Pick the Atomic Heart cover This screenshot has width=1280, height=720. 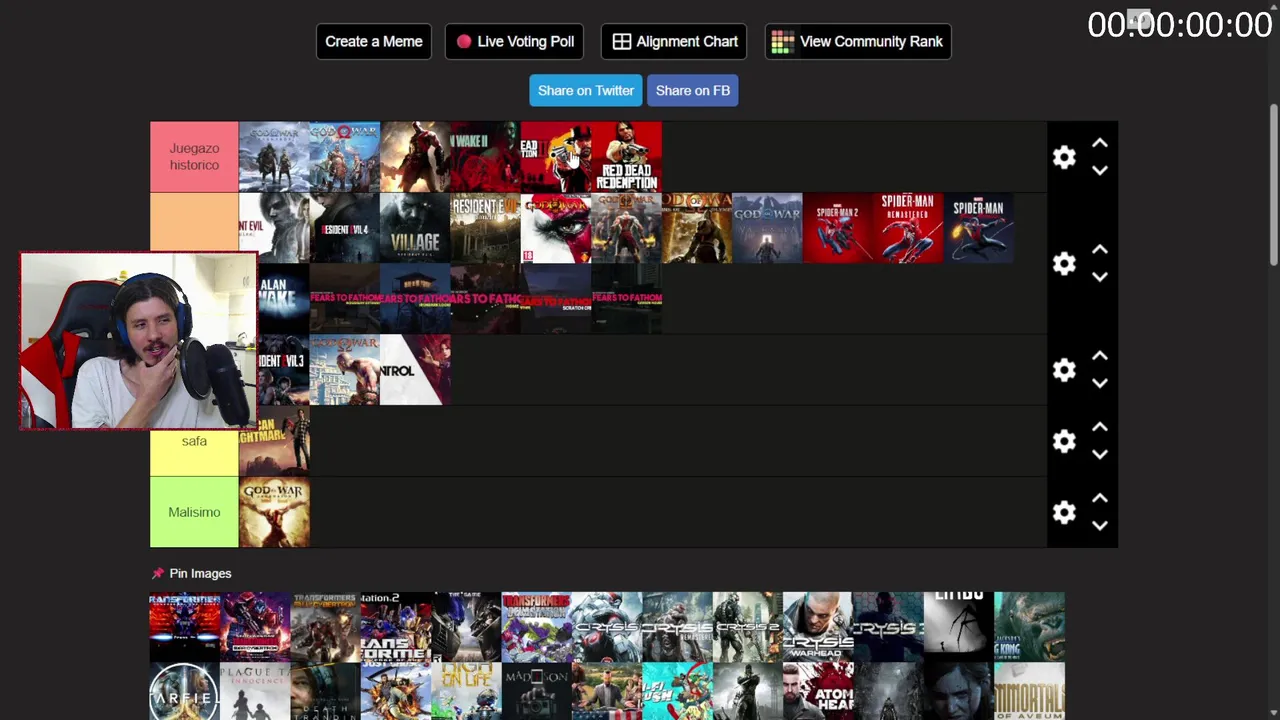818,691
